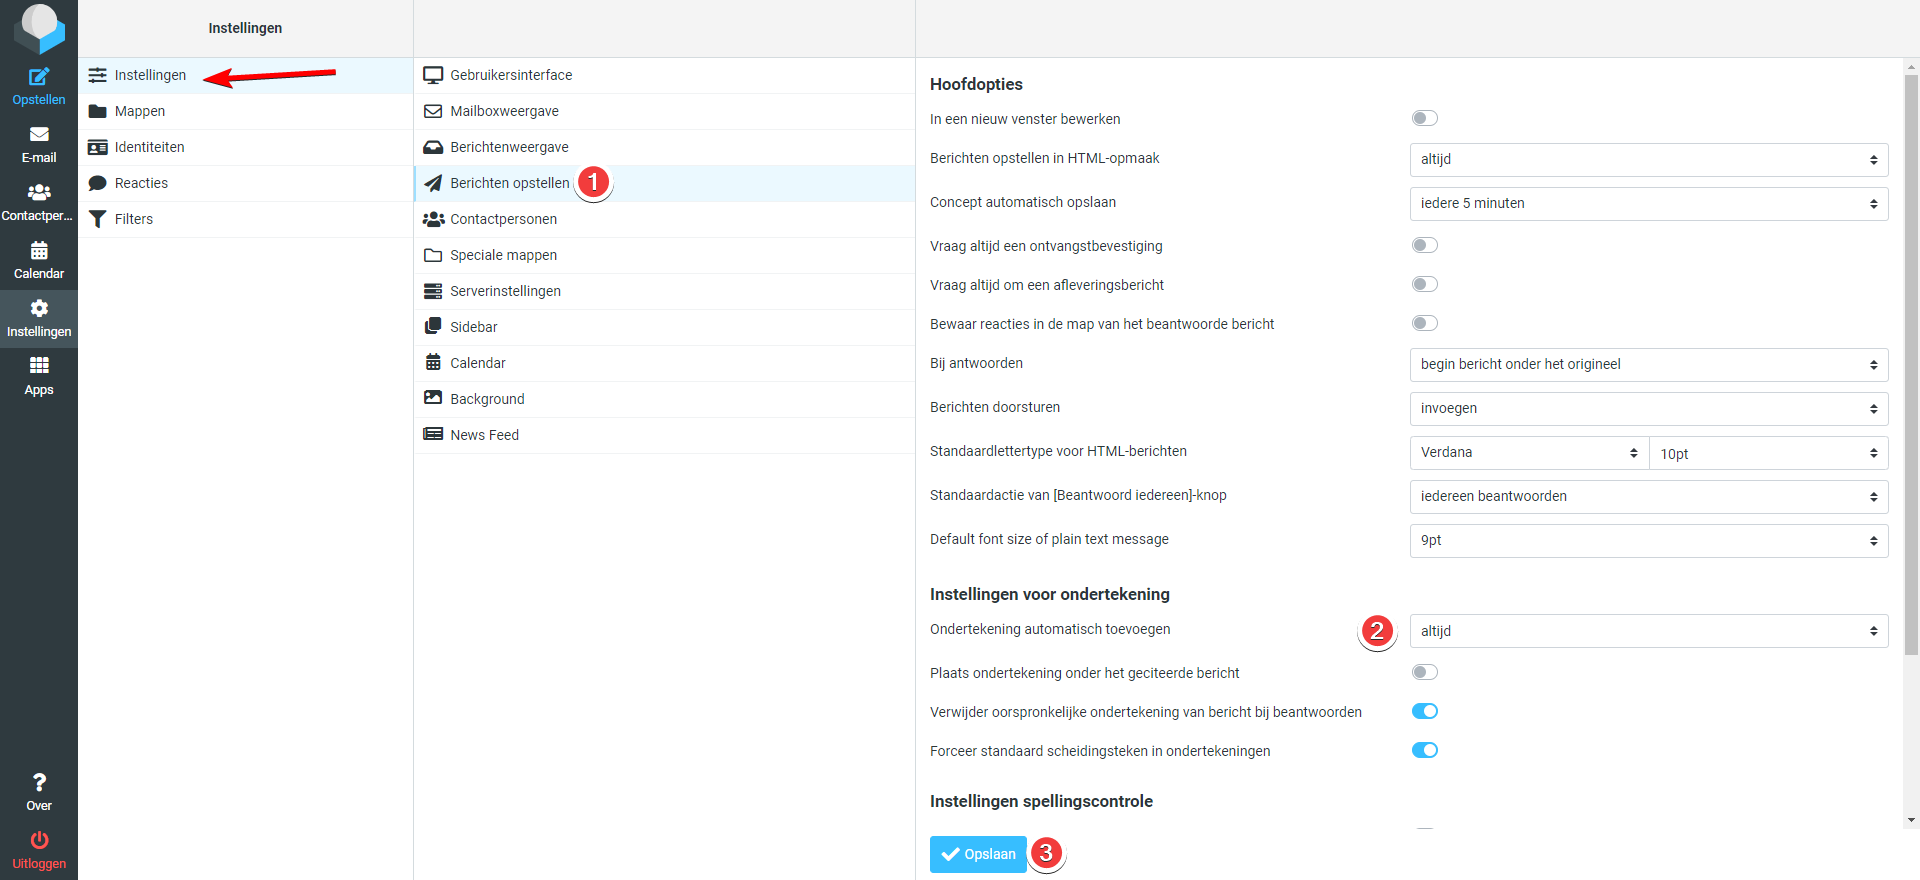Open the Verdana font dropdown

pyautogui.click(x=1528, y=453)
